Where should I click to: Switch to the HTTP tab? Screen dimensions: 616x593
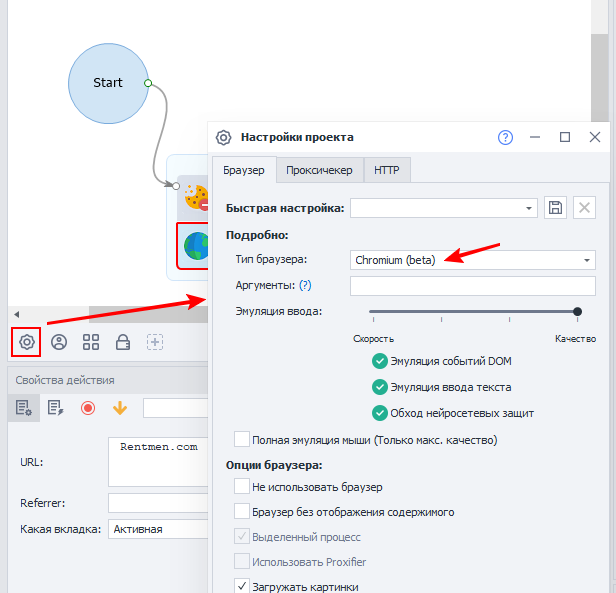pyautogui.click(x=387, y=170)
